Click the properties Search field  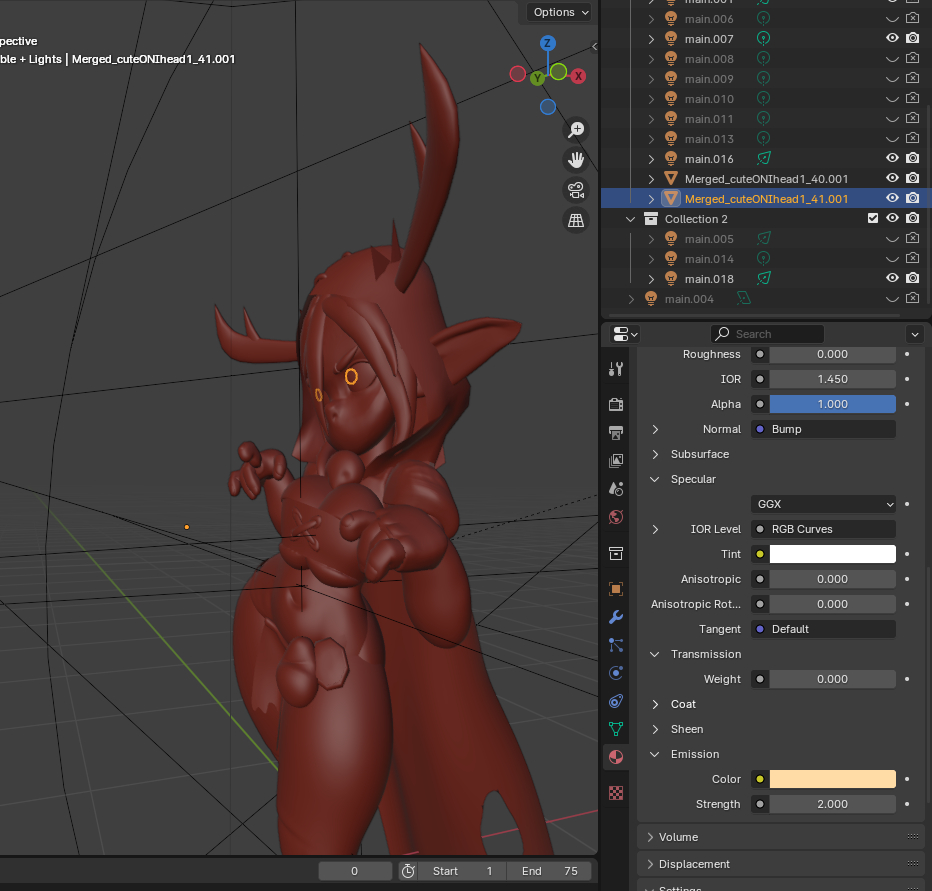click(768, 334)
